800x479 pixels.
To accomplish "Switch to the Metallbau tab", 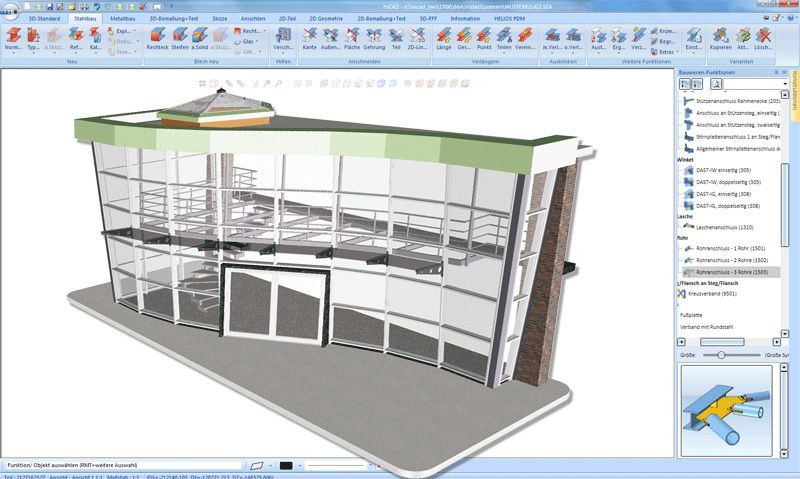I will coord(123,18).
